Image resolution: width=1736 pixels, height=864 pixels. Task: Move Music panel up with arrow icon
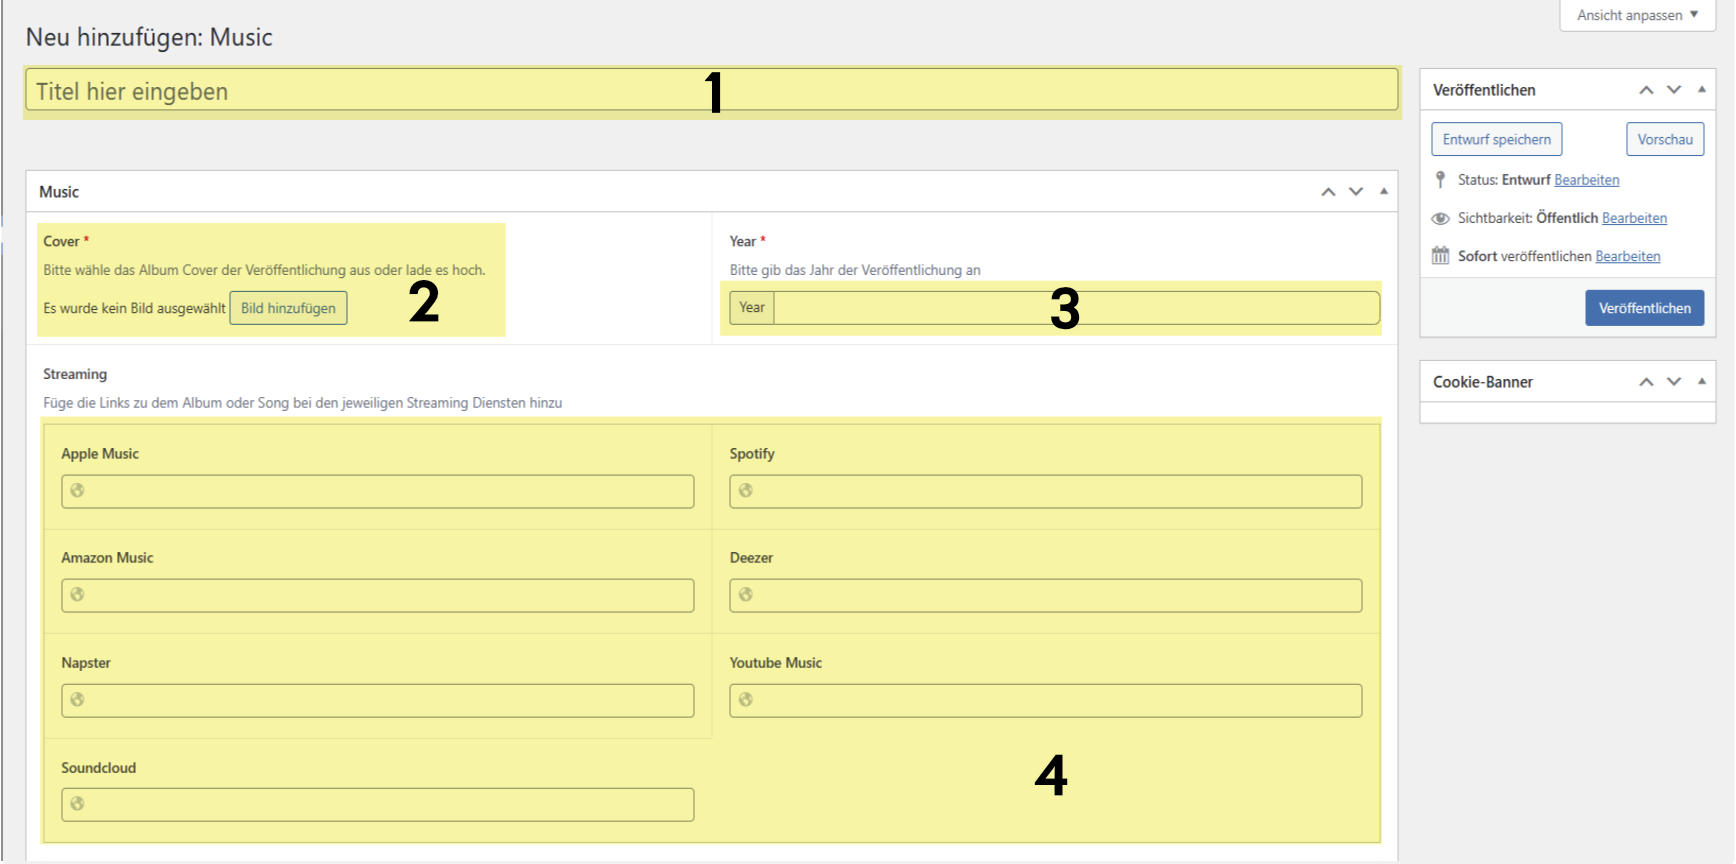coord(1328,192)
